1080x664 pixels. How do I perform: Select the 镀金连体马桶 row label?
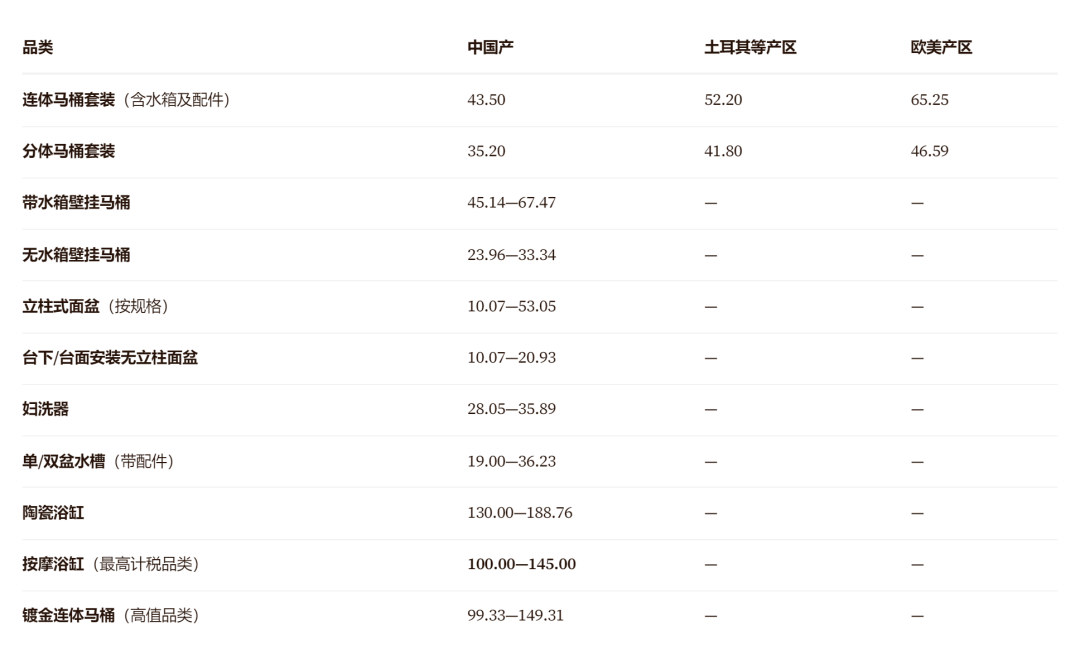[x=68, y=616]
